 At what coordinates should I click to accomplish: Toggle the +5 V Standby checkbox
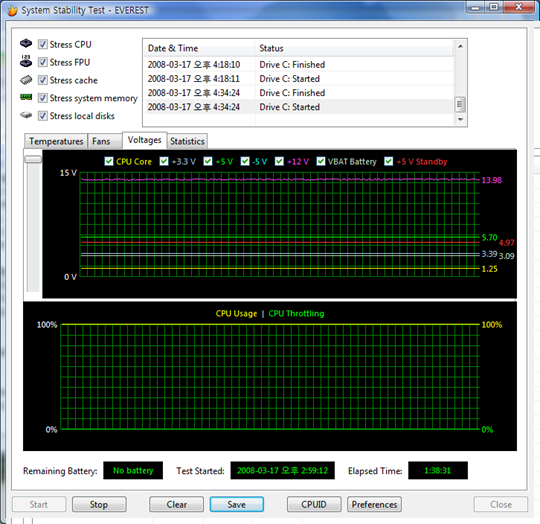(x=389, y=161)
